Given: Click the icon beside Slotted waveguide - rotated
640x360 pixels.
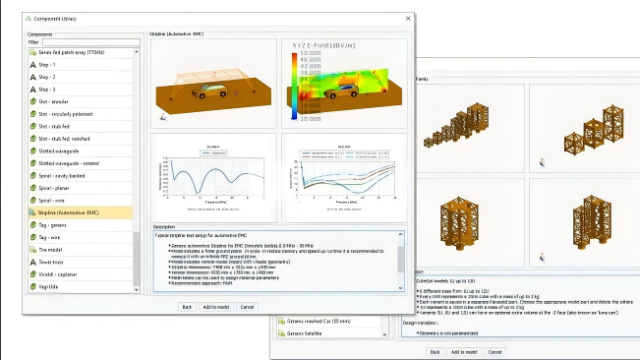Looking at the screenshot, I should [x=33, y=163].
